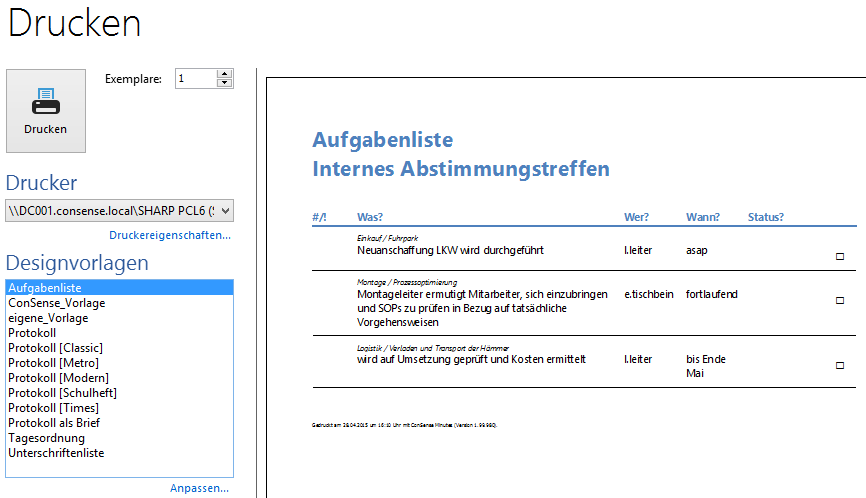Pick Protokoll [Classic] template
This screenshot has width=866, height=498.
(55, 348)
